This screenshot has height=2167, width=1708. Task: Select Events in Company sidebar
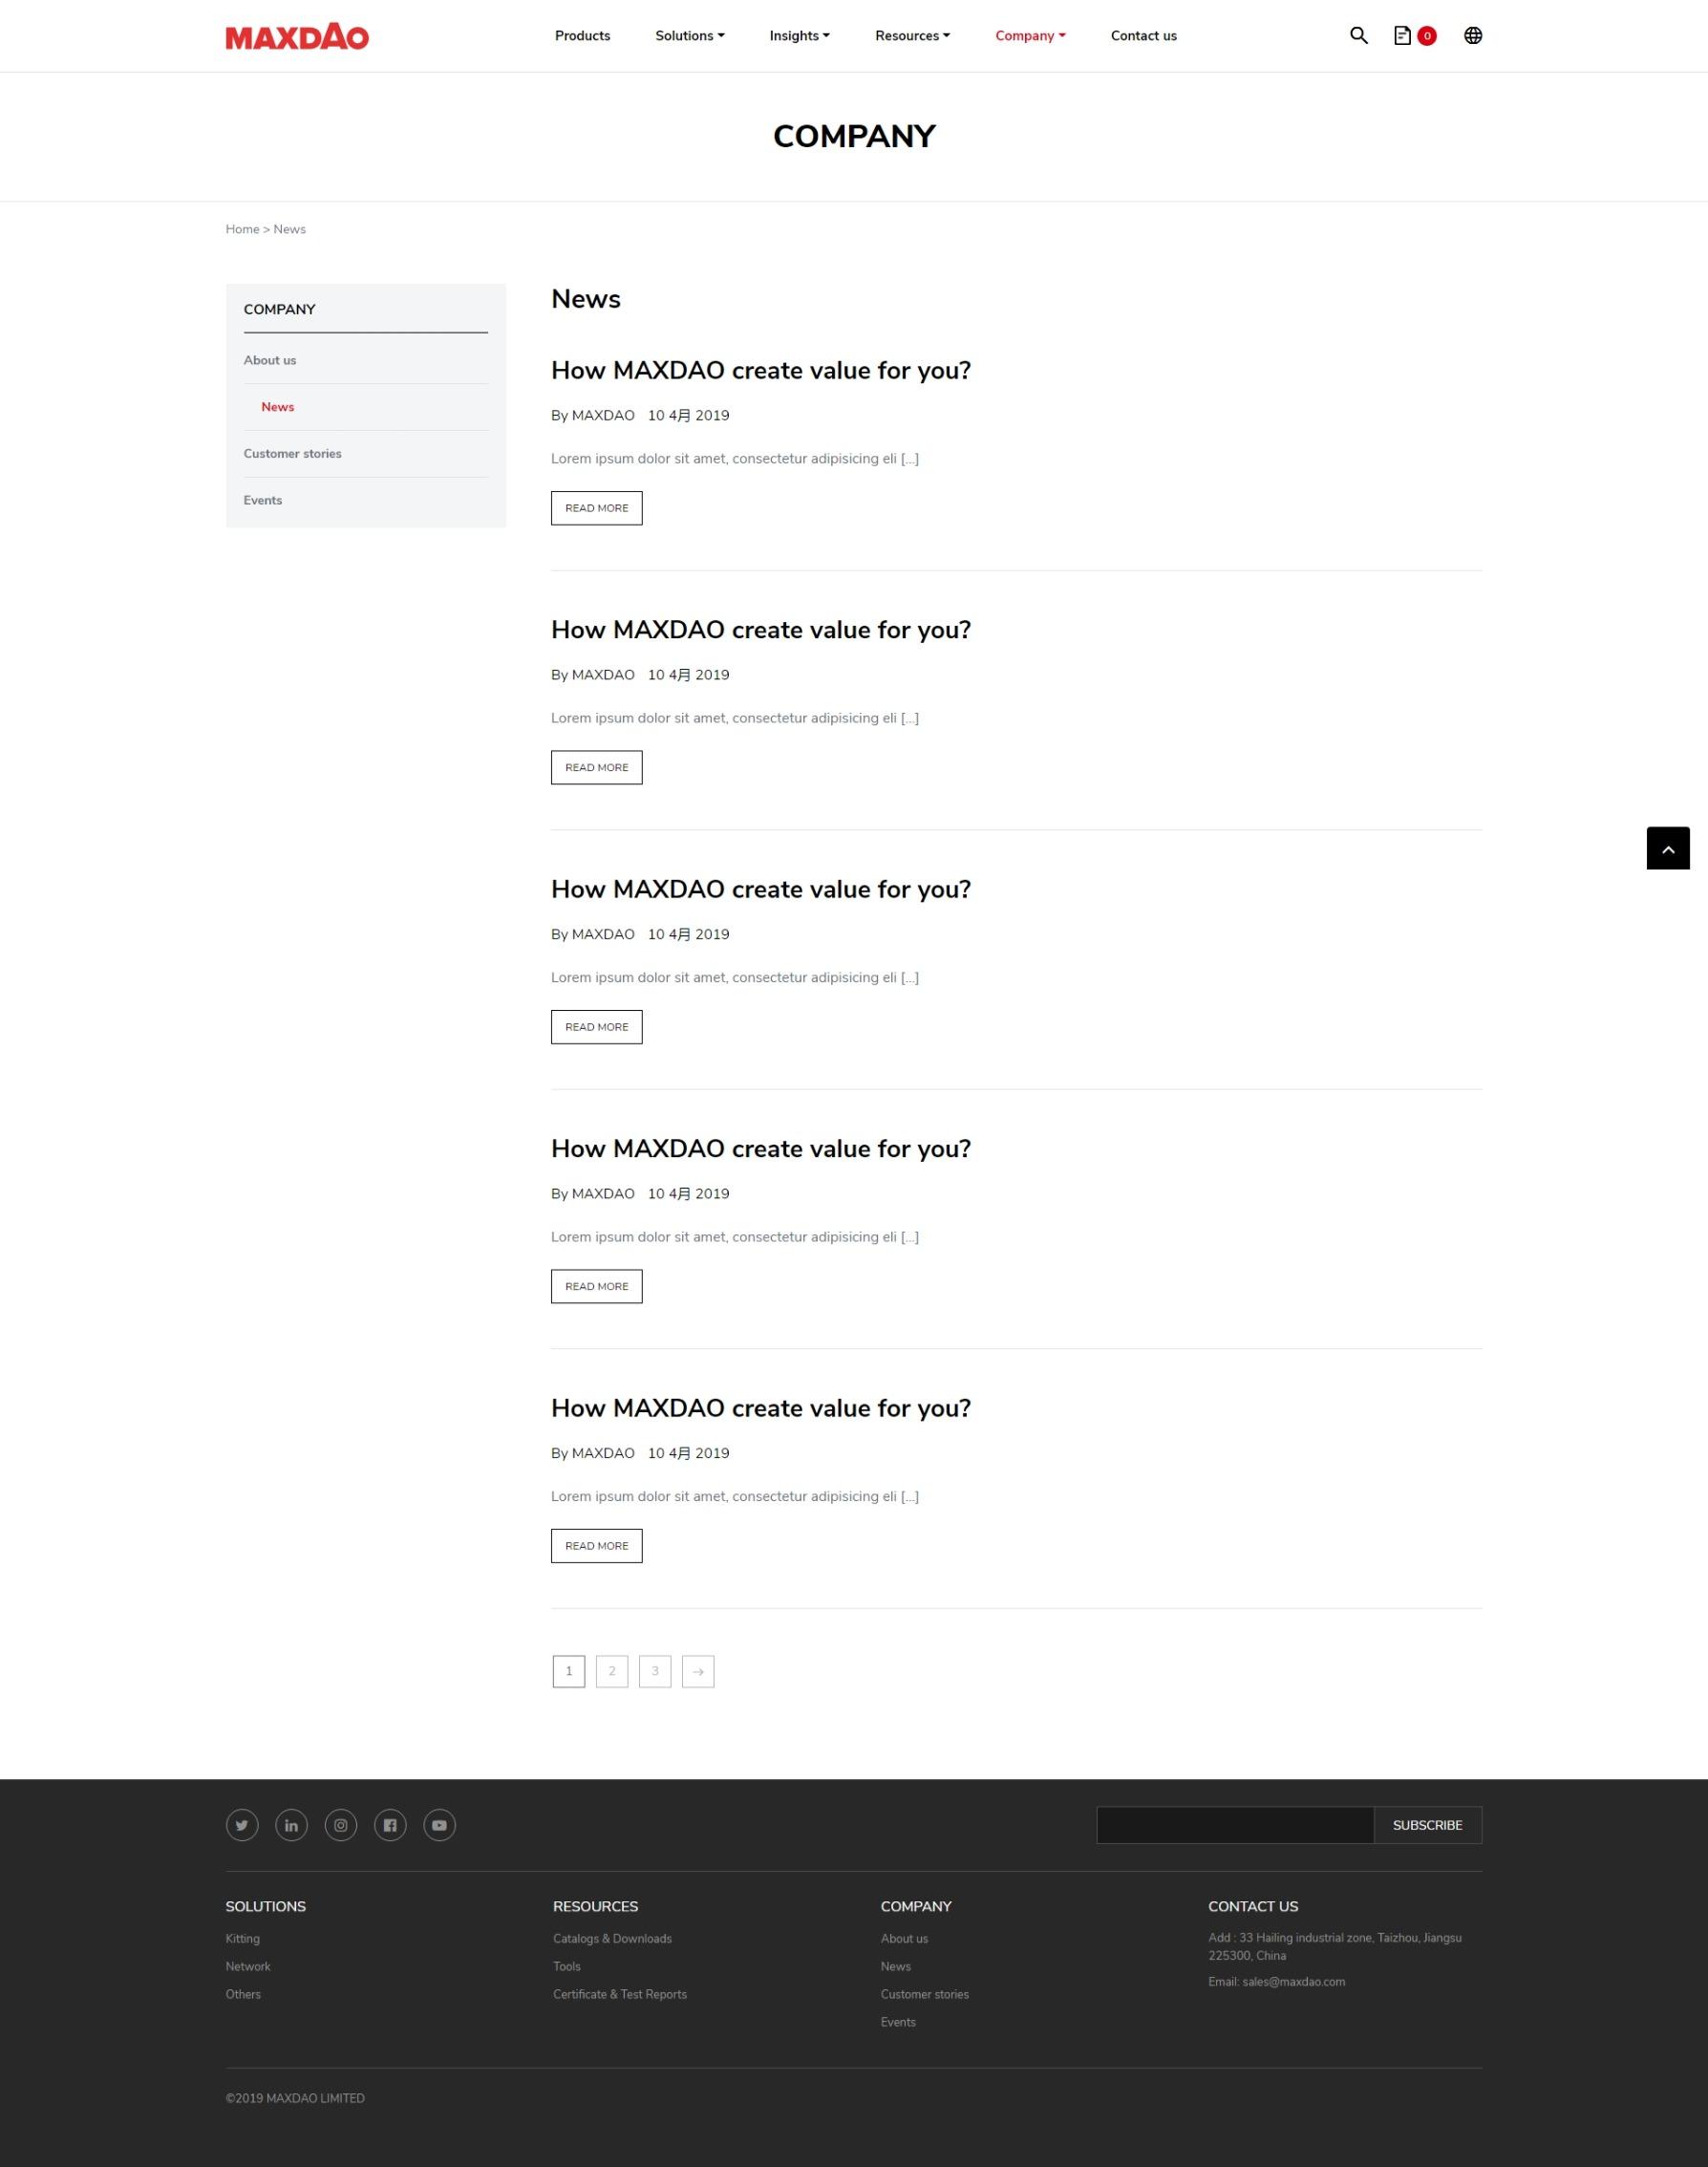[x=263, y=500]
